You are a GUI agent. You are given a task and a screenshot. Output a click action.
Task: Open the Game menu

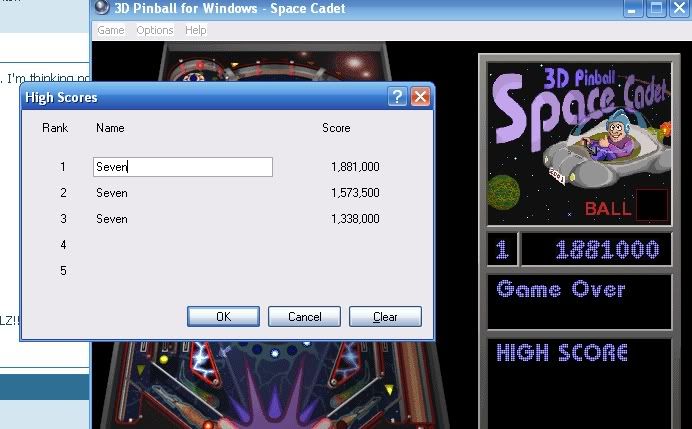(x=111, y=30)
